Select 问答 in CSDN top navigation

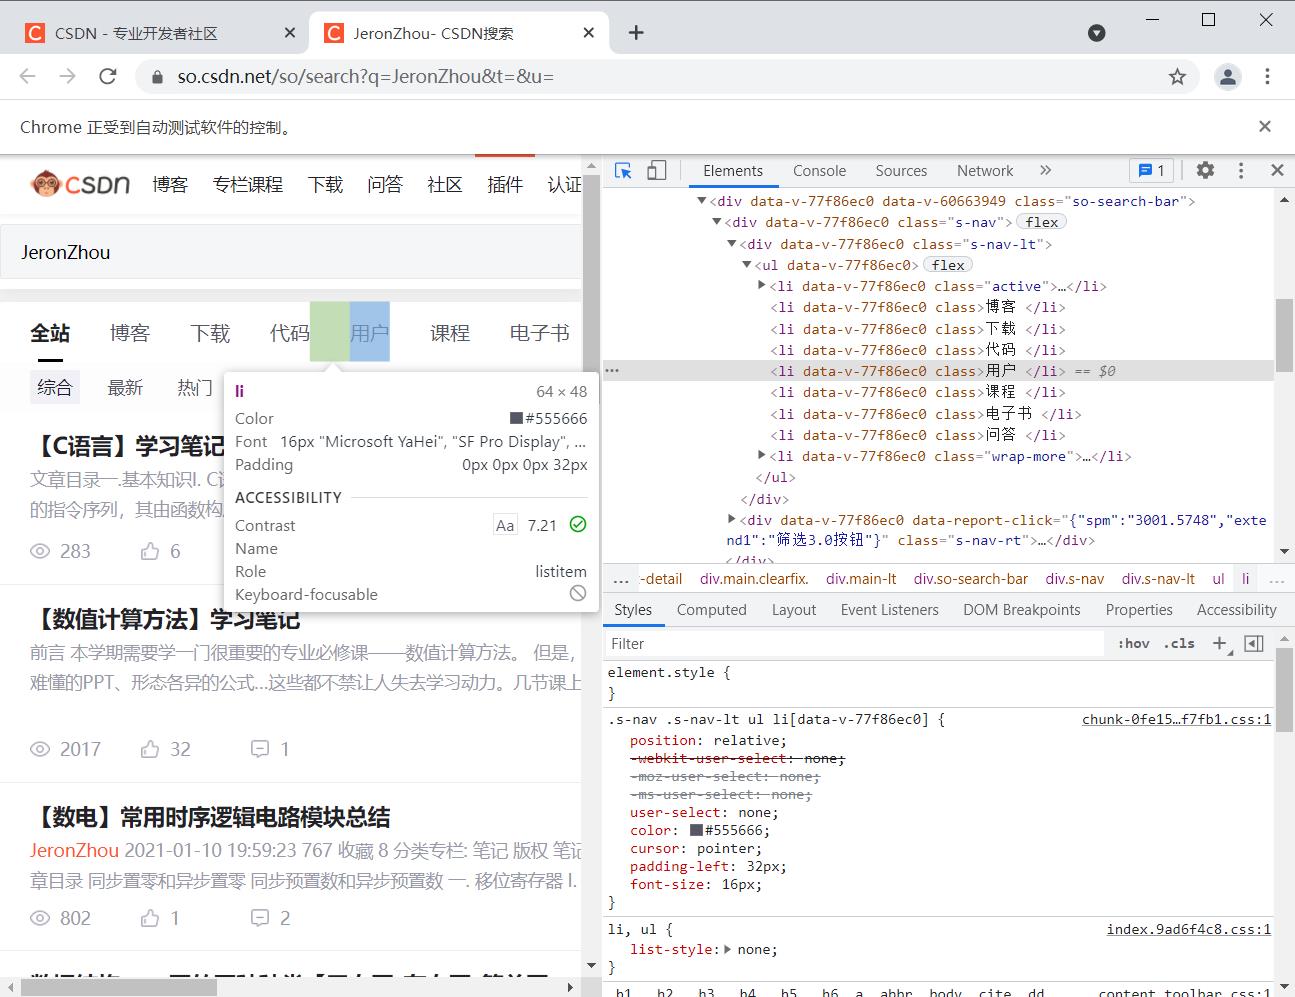[x=385, y=185]
